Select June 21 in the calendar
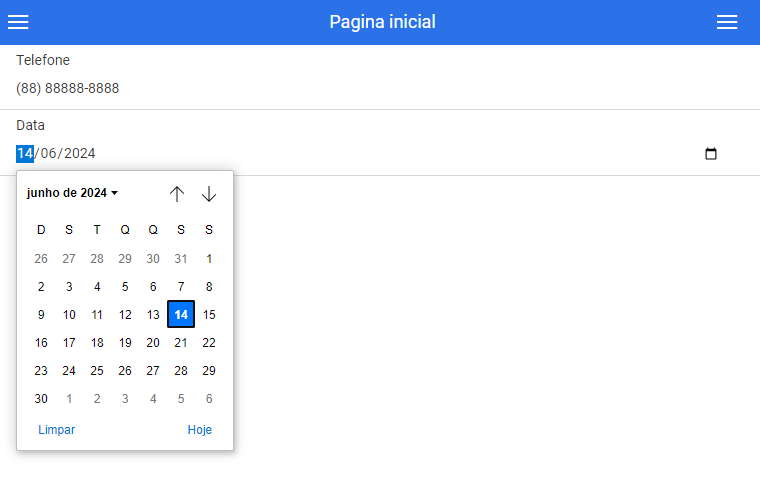The width and height of the screenshot is (760, 486). click(181, 343)
